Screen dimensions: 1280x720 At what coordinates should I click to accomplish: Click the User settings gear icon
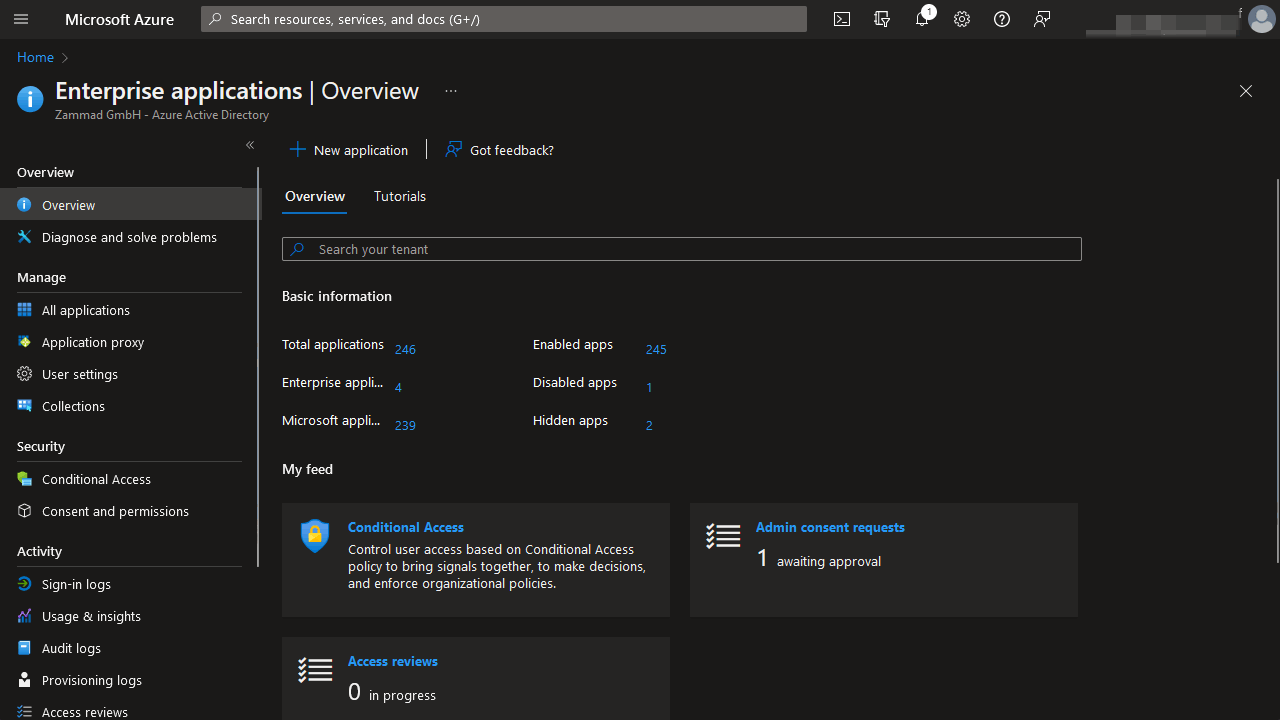coord(25,374)
